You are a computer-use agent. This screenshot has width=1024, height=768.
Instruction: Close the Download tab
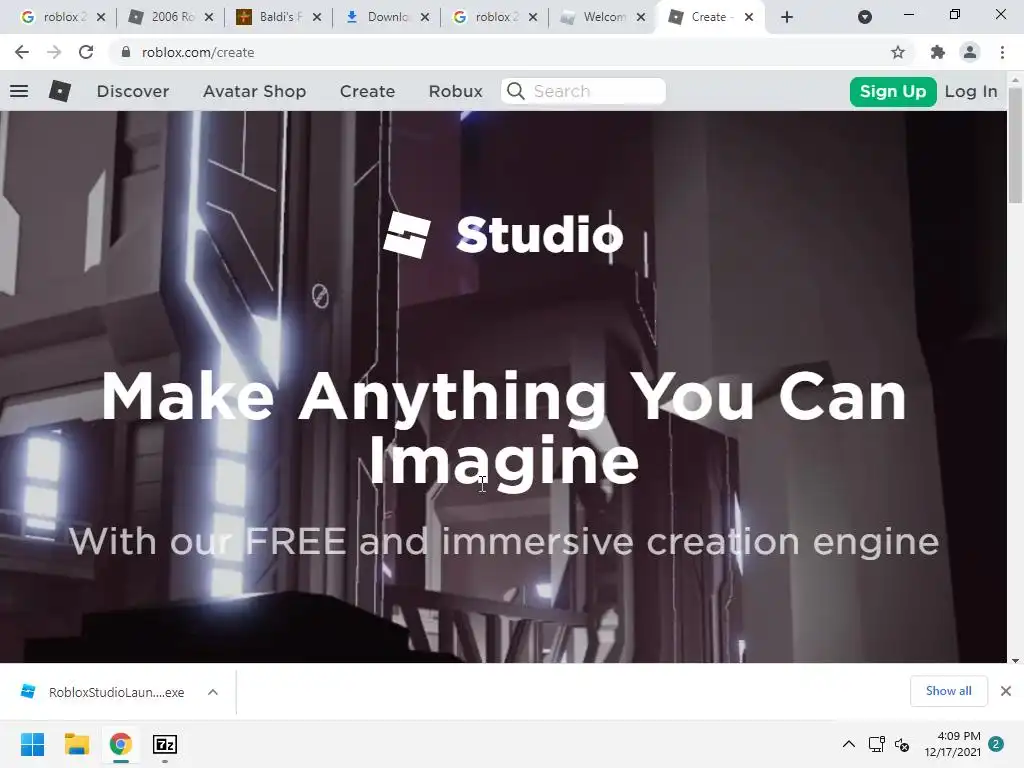click(425, 17)
